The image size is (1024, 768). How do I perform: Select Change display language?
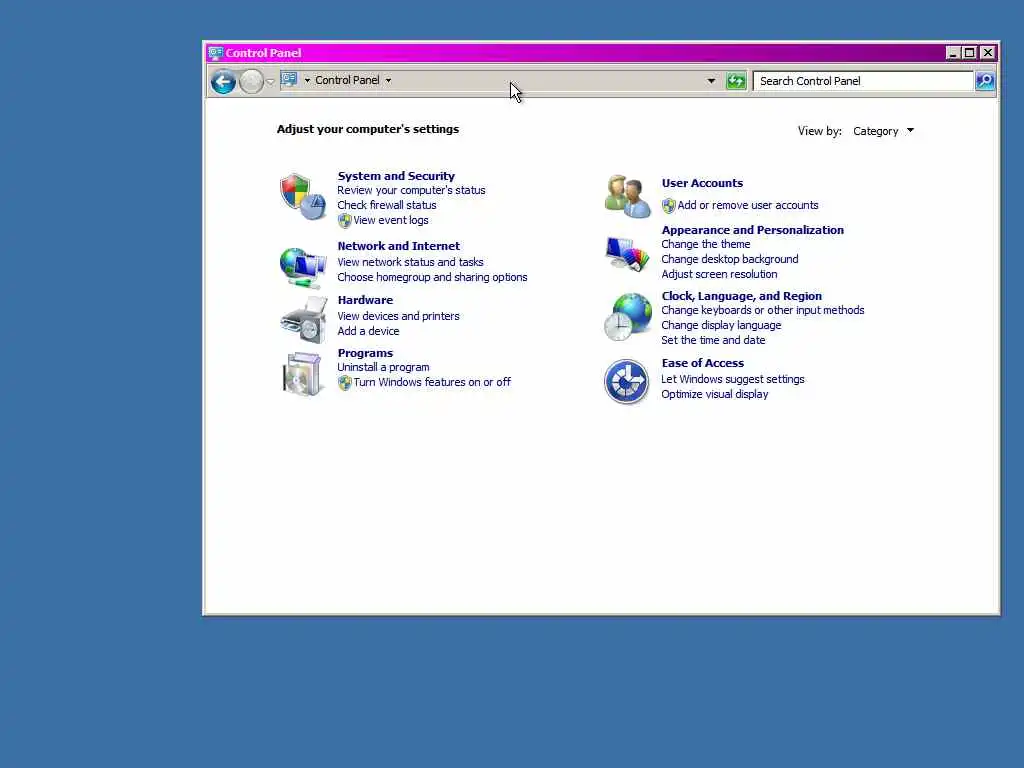click(x=721, y=325)
